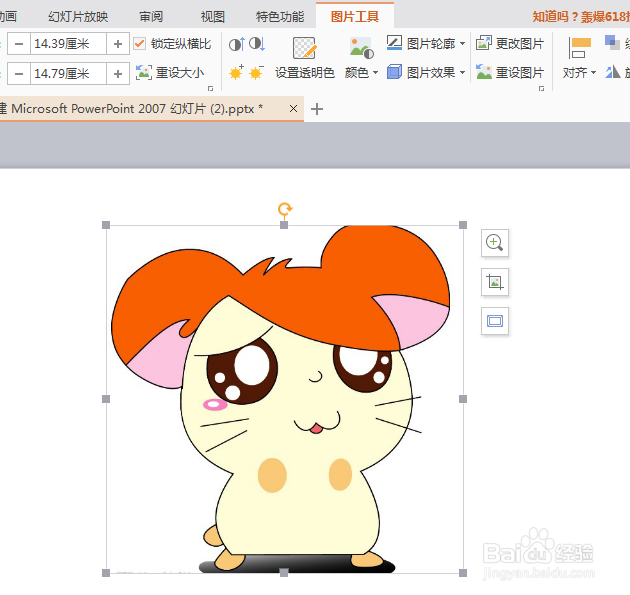630x595 pixels.
Task: Click the bring-forward layer icon at top right
Action: [x=612, y=43]
